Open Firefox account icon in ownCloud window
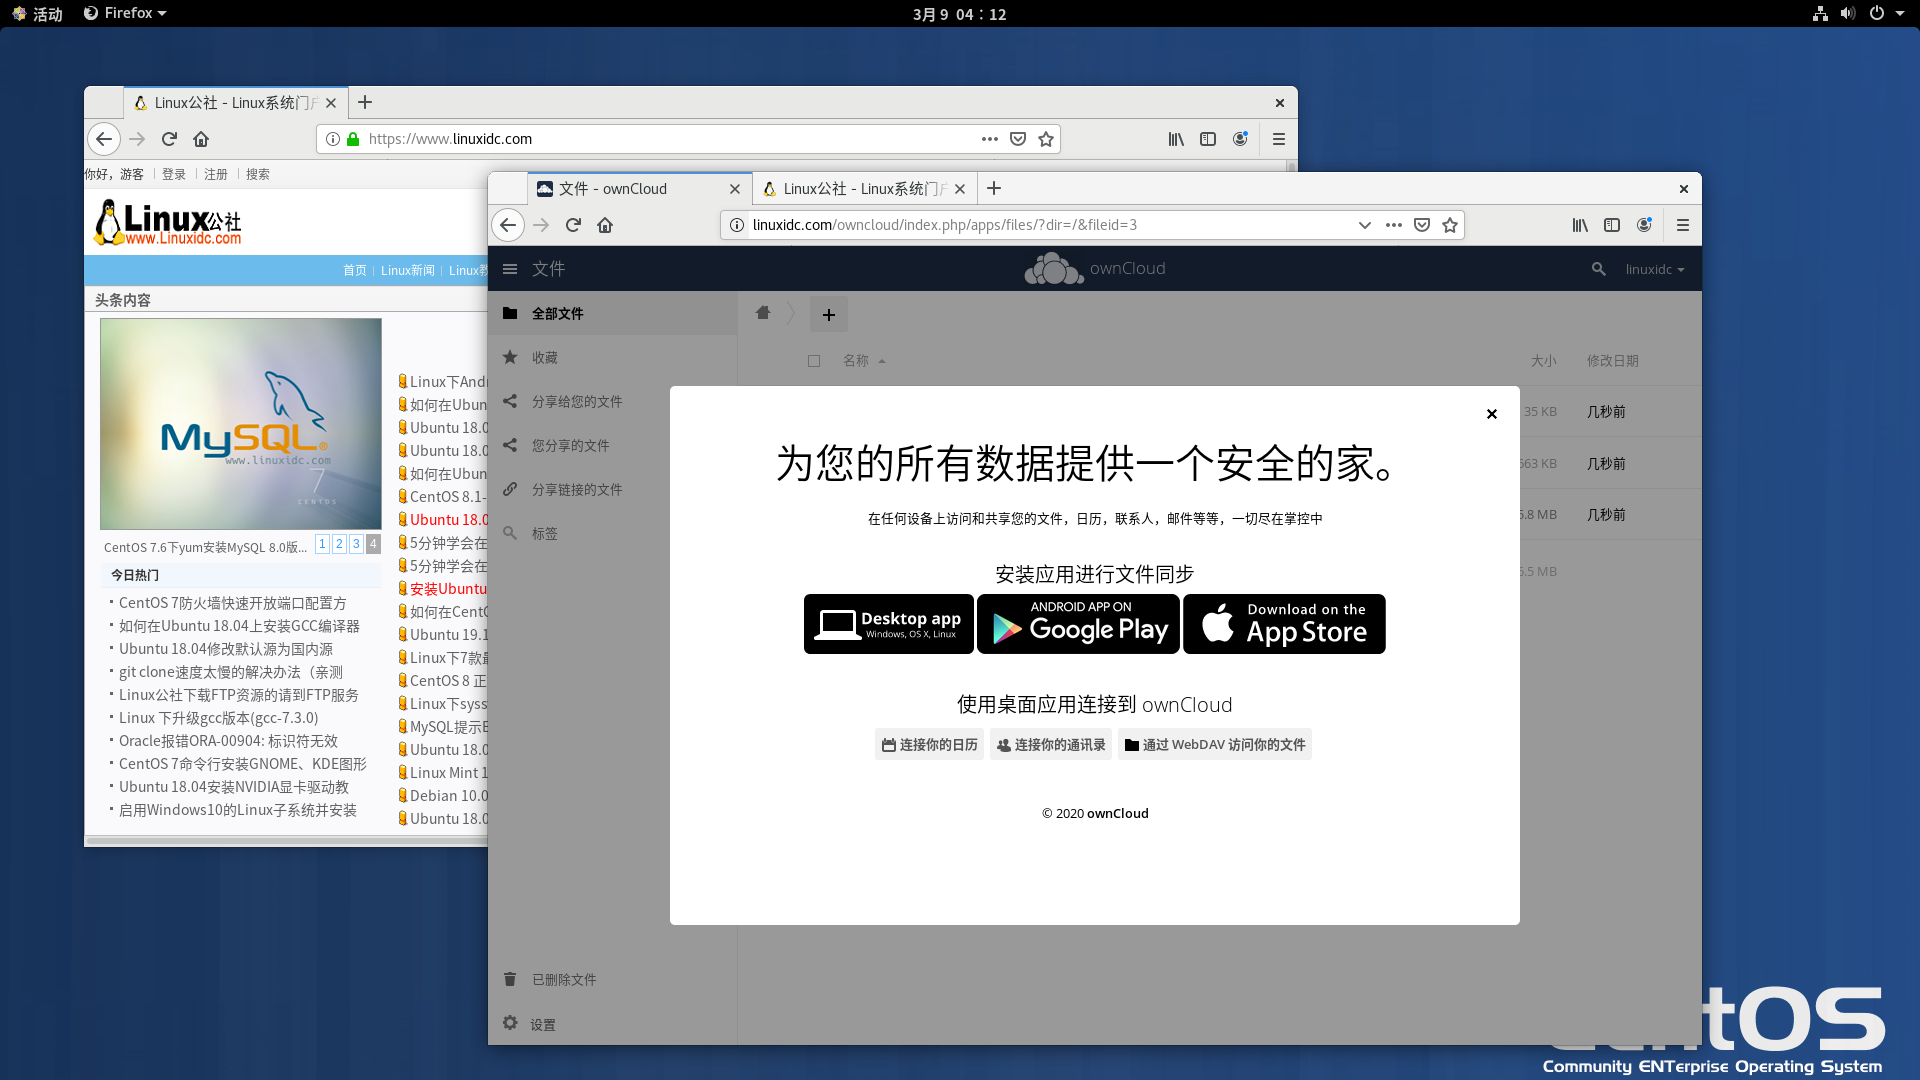The height and width of the screenshot is (1080, 1920). [x=1644, y=225]
